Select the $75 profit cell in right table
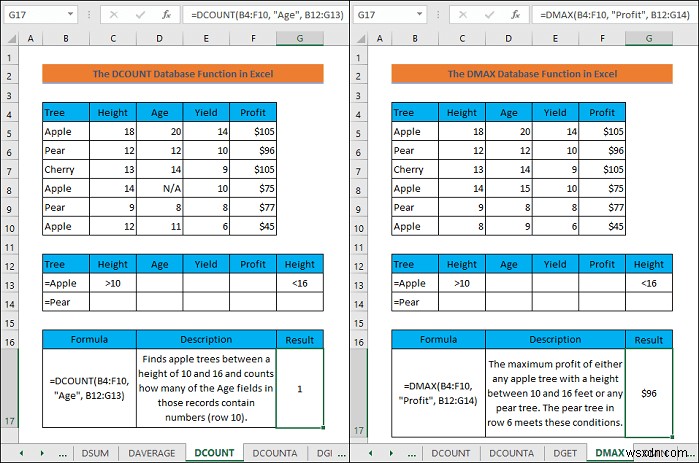 pyautogui.click(x=602, y=188)
